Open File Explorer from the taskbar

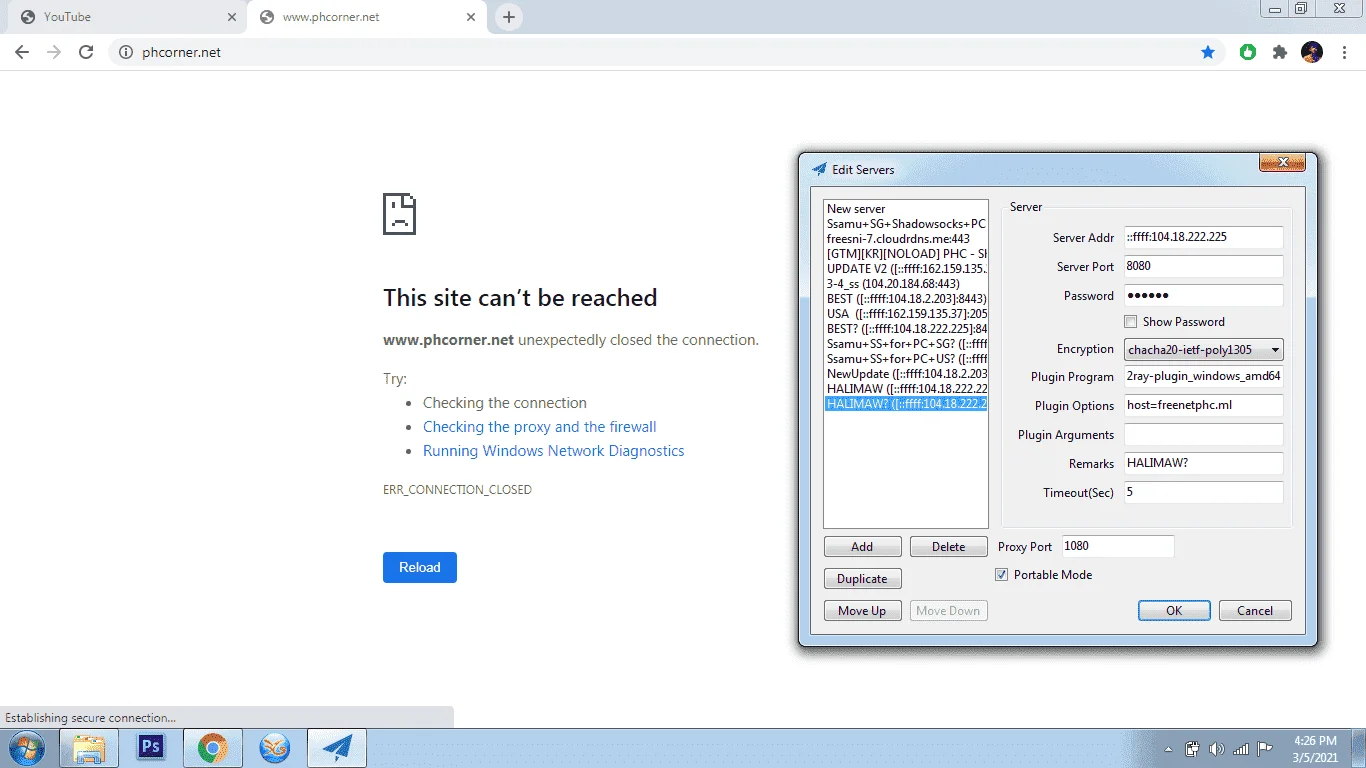click(89, 748)
